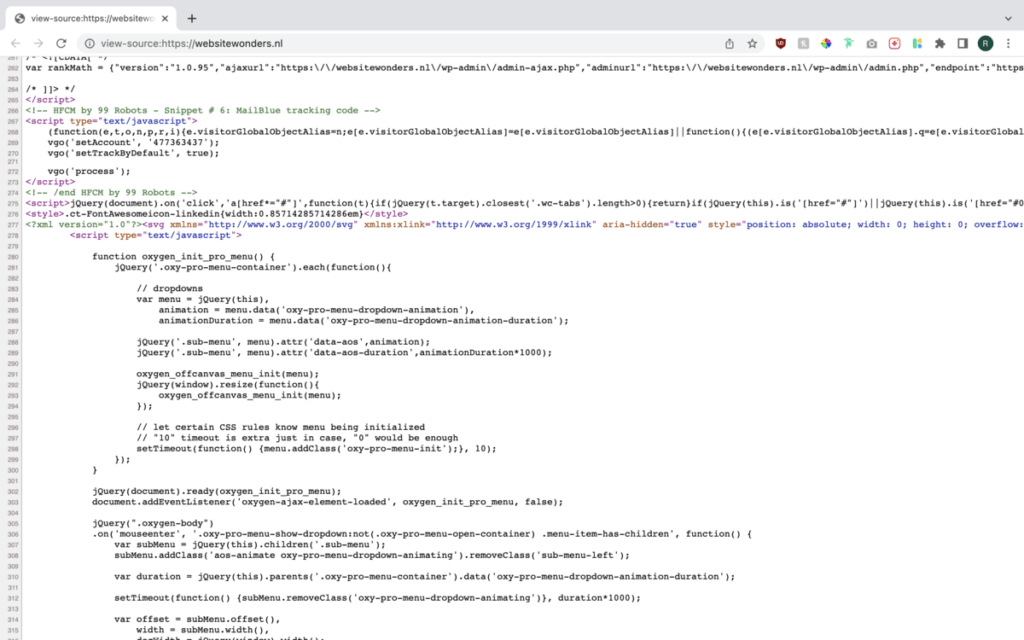Open the three-dot Chrome menu
The height and width of the screenshot is (640, 1024).
1010,44
